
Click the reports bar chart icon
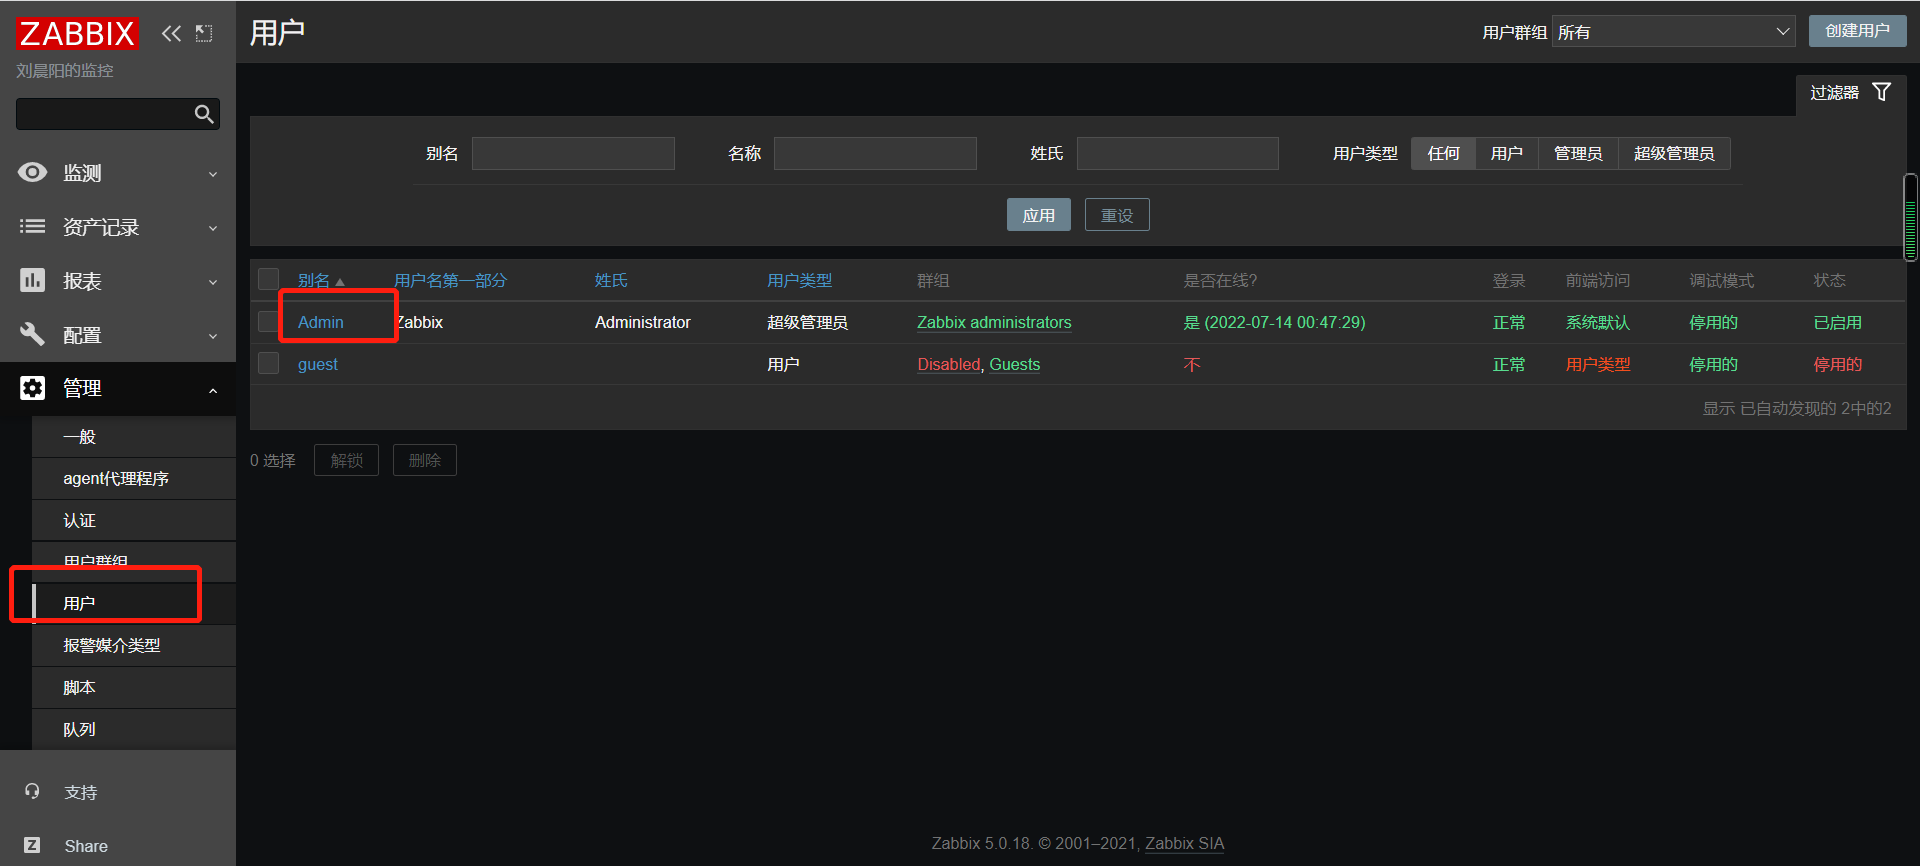click(32, 281)
